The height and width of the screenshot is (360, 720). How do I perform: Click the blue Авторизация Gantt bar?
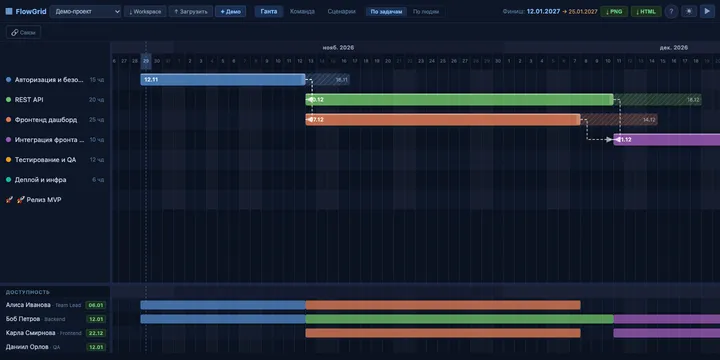[x=223, y=79]
